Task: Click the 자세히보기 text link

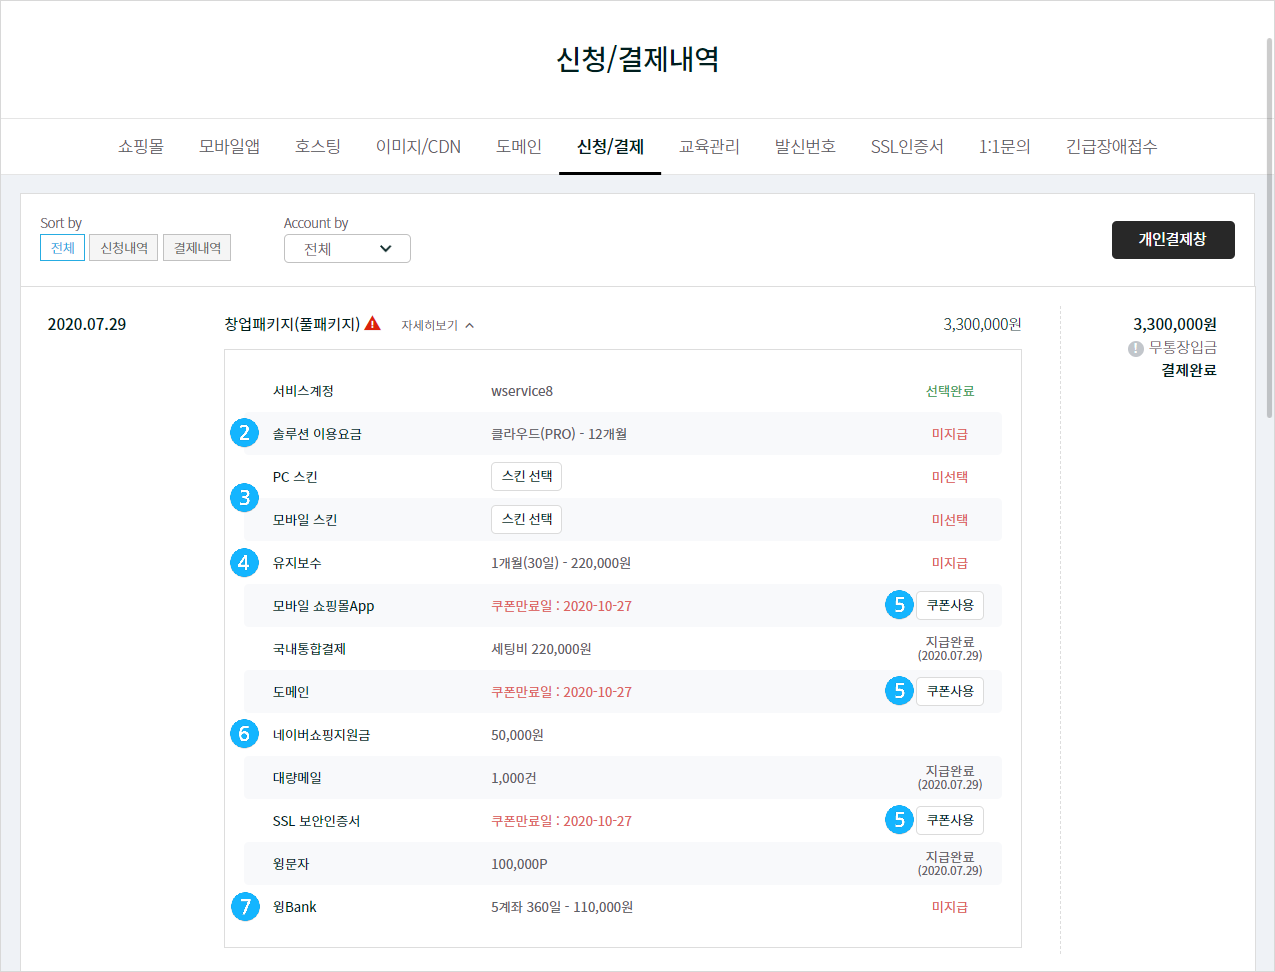Action: [429, 326]
